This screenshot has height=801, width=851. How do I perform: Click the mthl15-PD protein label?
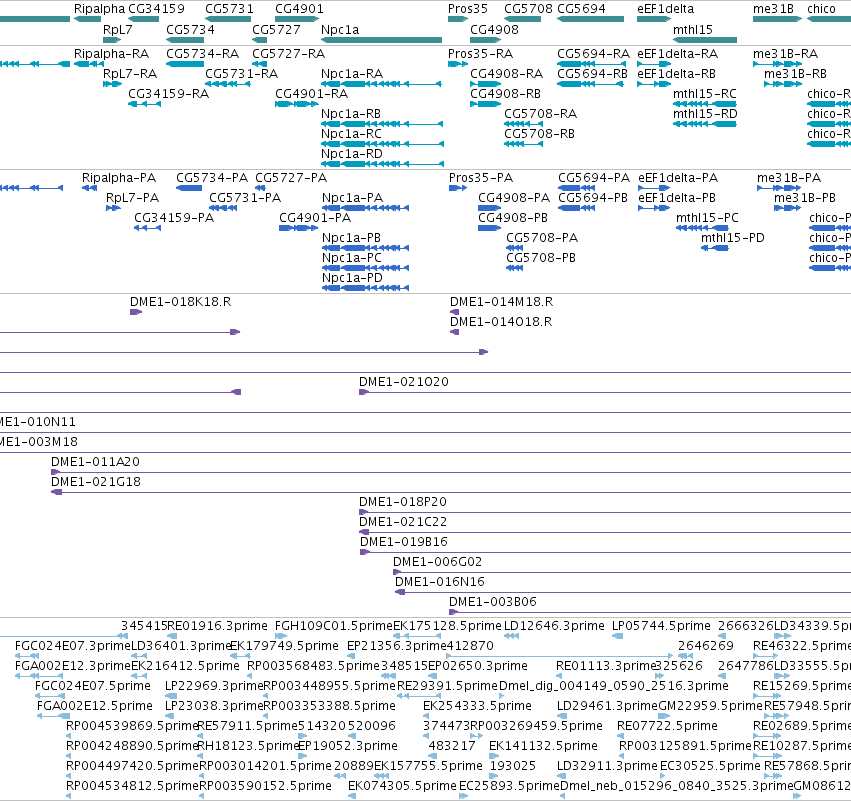733,238
